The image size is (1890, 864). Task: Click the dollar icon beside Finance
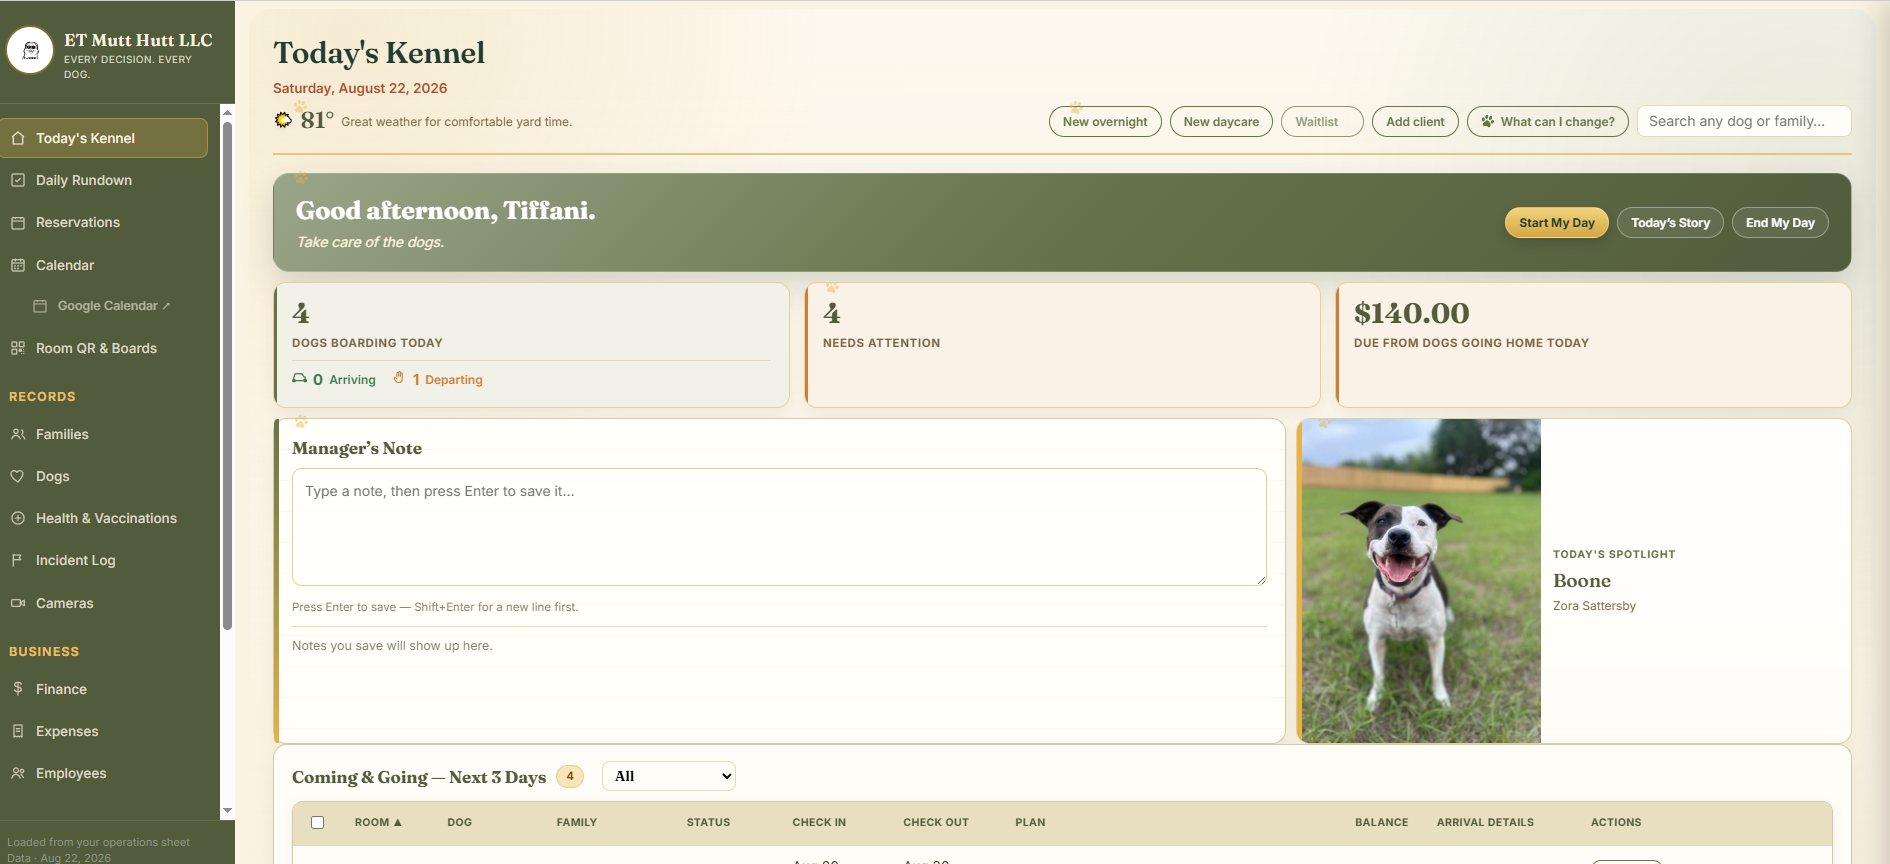18,689
